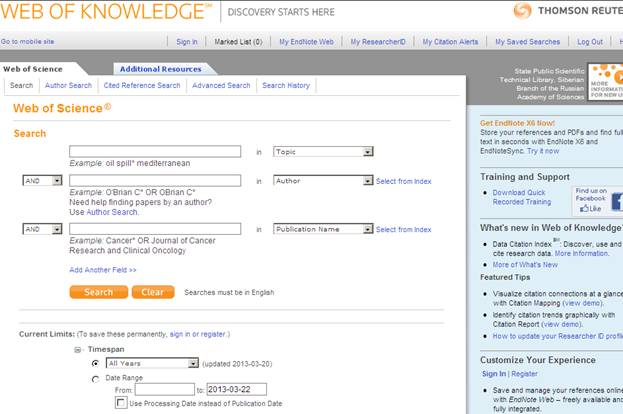This screenshot has height=414, width=623.
Task: Click Add Another Field link
Action: (103, 270)
